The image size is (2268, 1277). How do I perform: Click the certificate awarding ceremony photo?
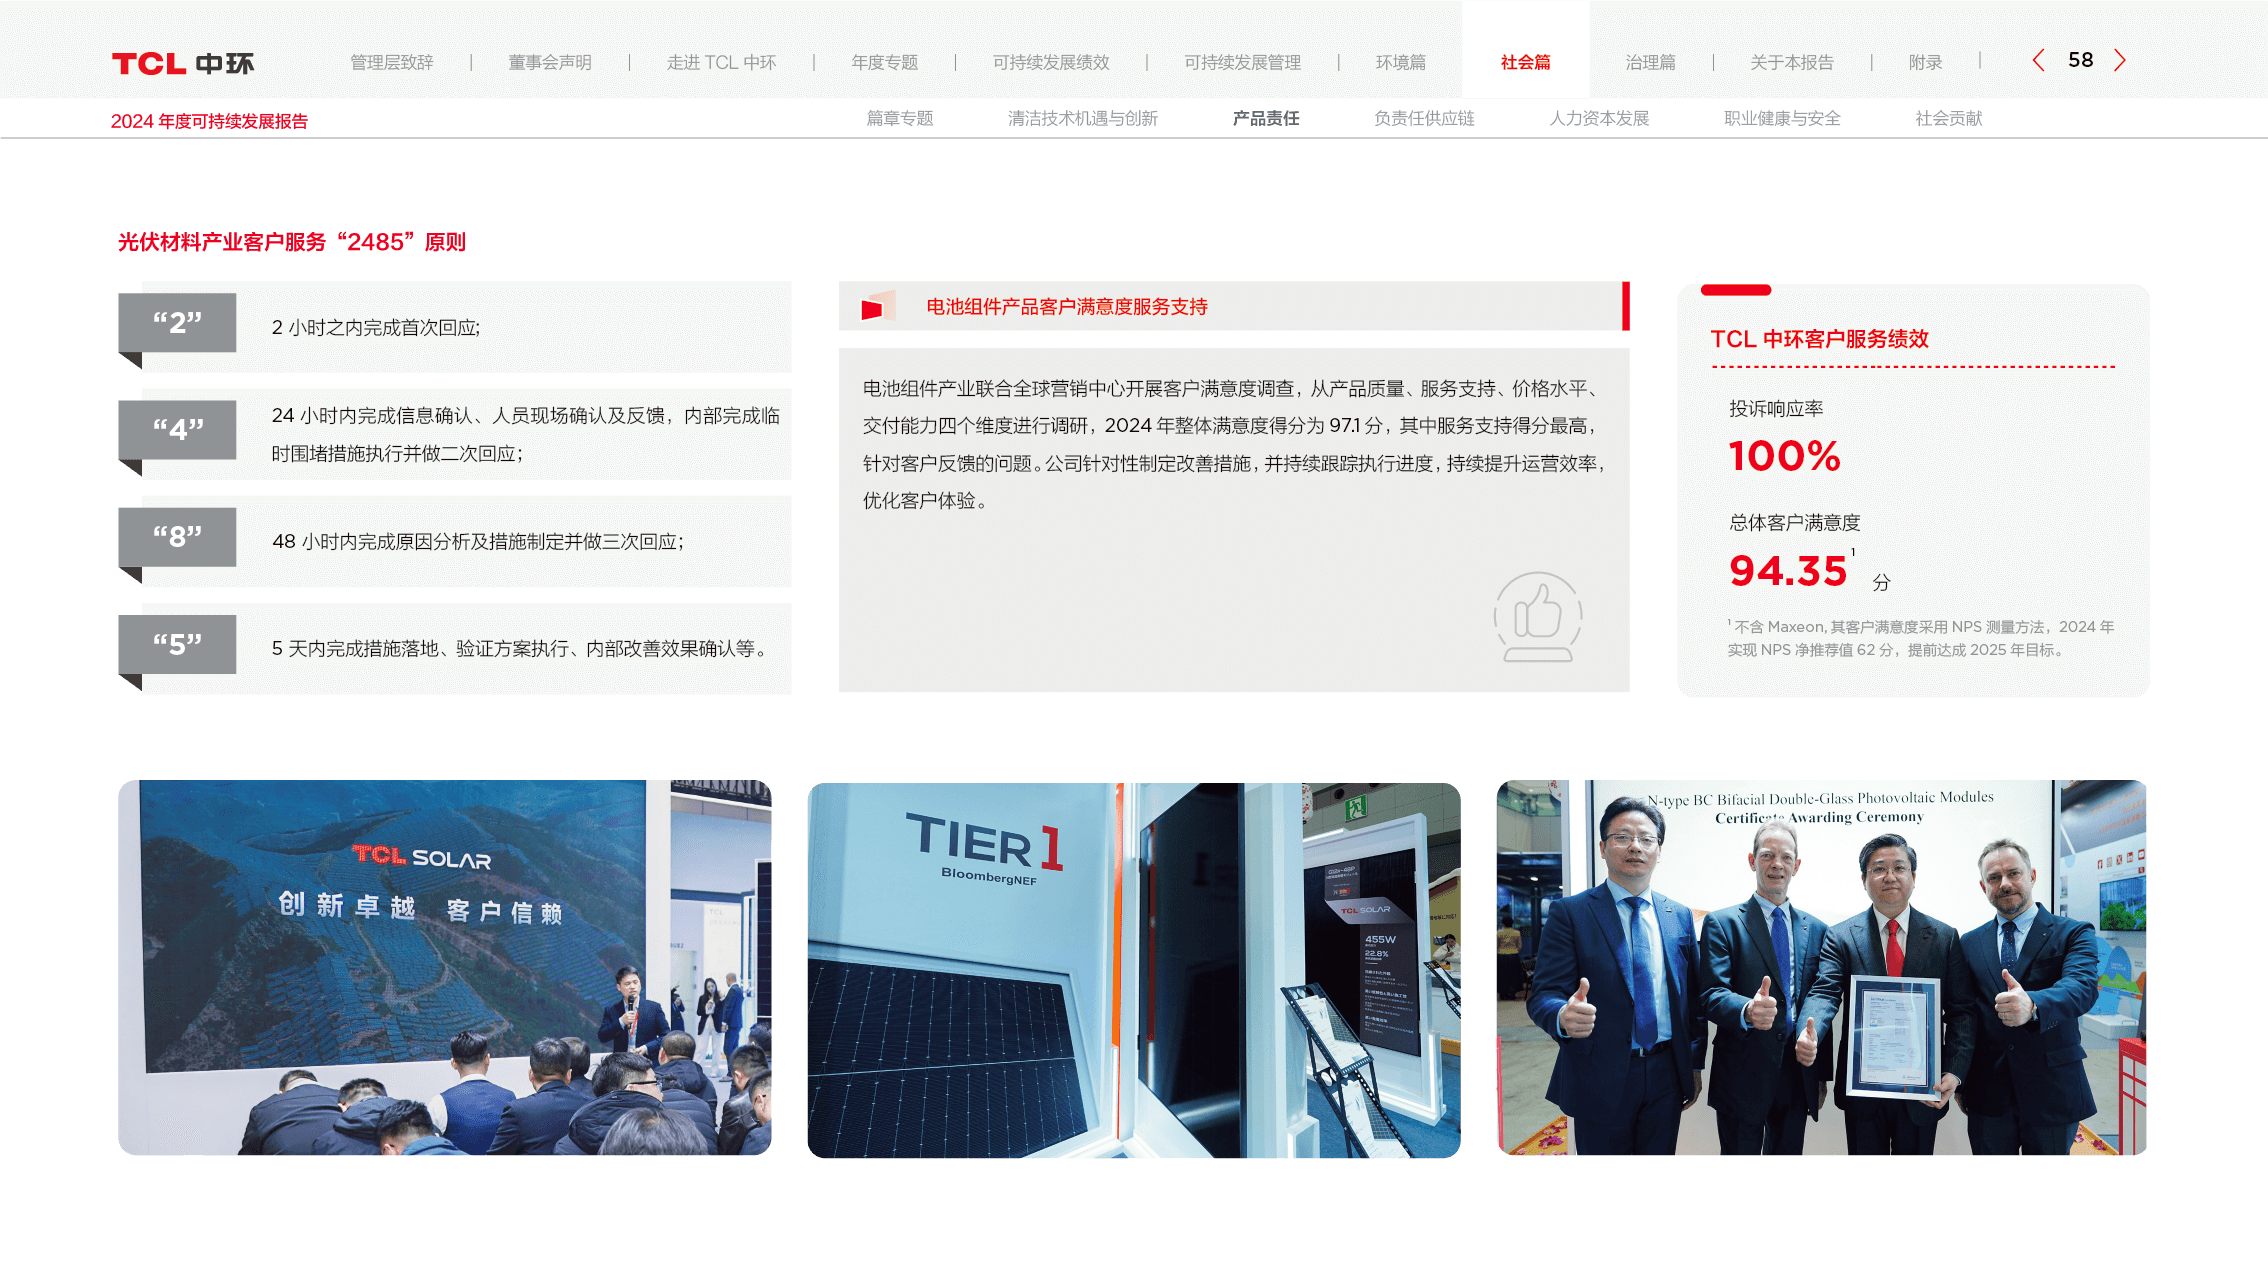point(1821,968)
